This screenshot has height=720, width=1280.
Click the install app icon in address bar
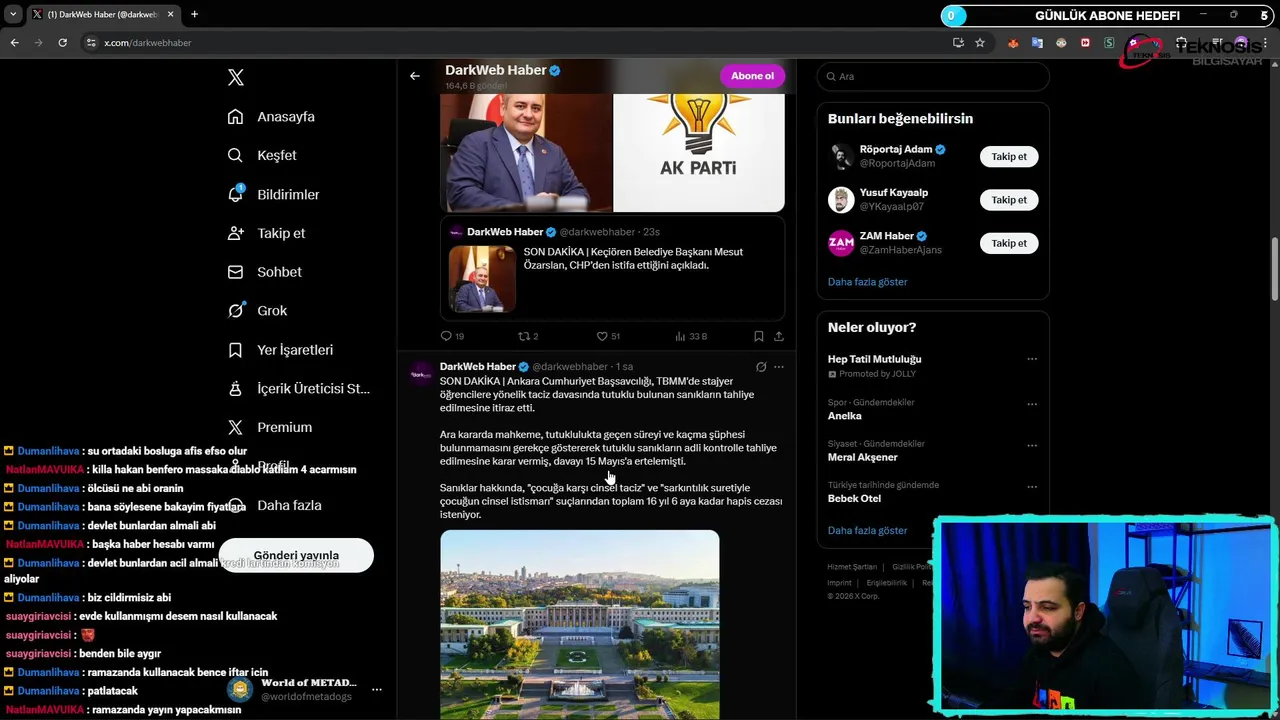pos(958,43)
